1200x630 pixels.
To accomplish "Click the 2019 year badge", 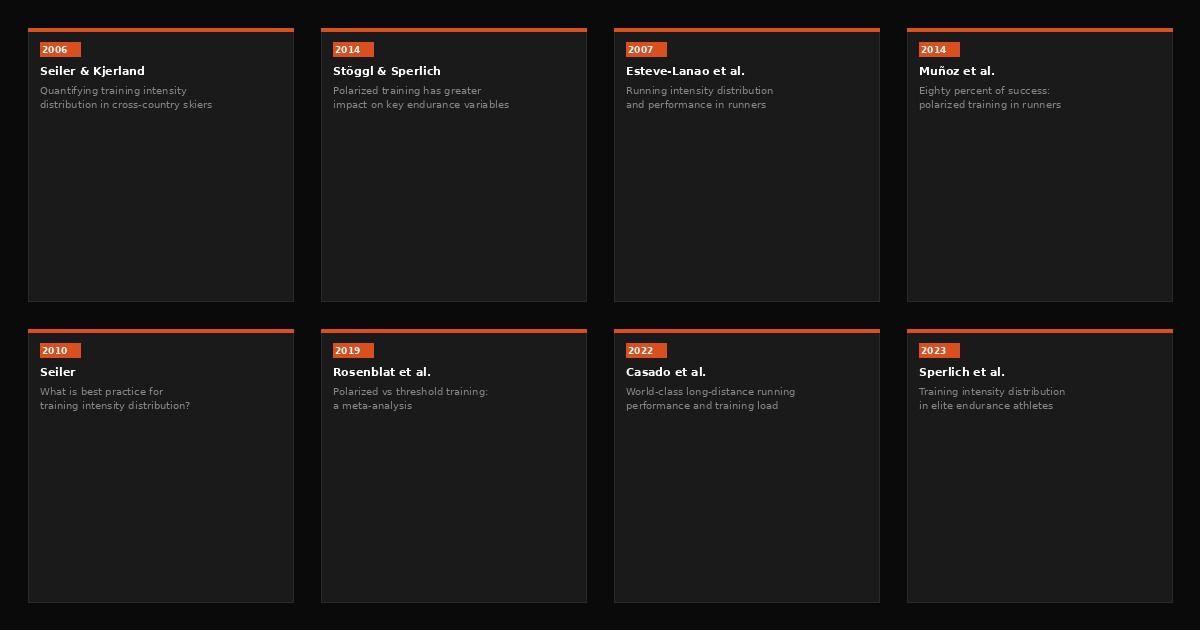I will click(x=353, y=351).
